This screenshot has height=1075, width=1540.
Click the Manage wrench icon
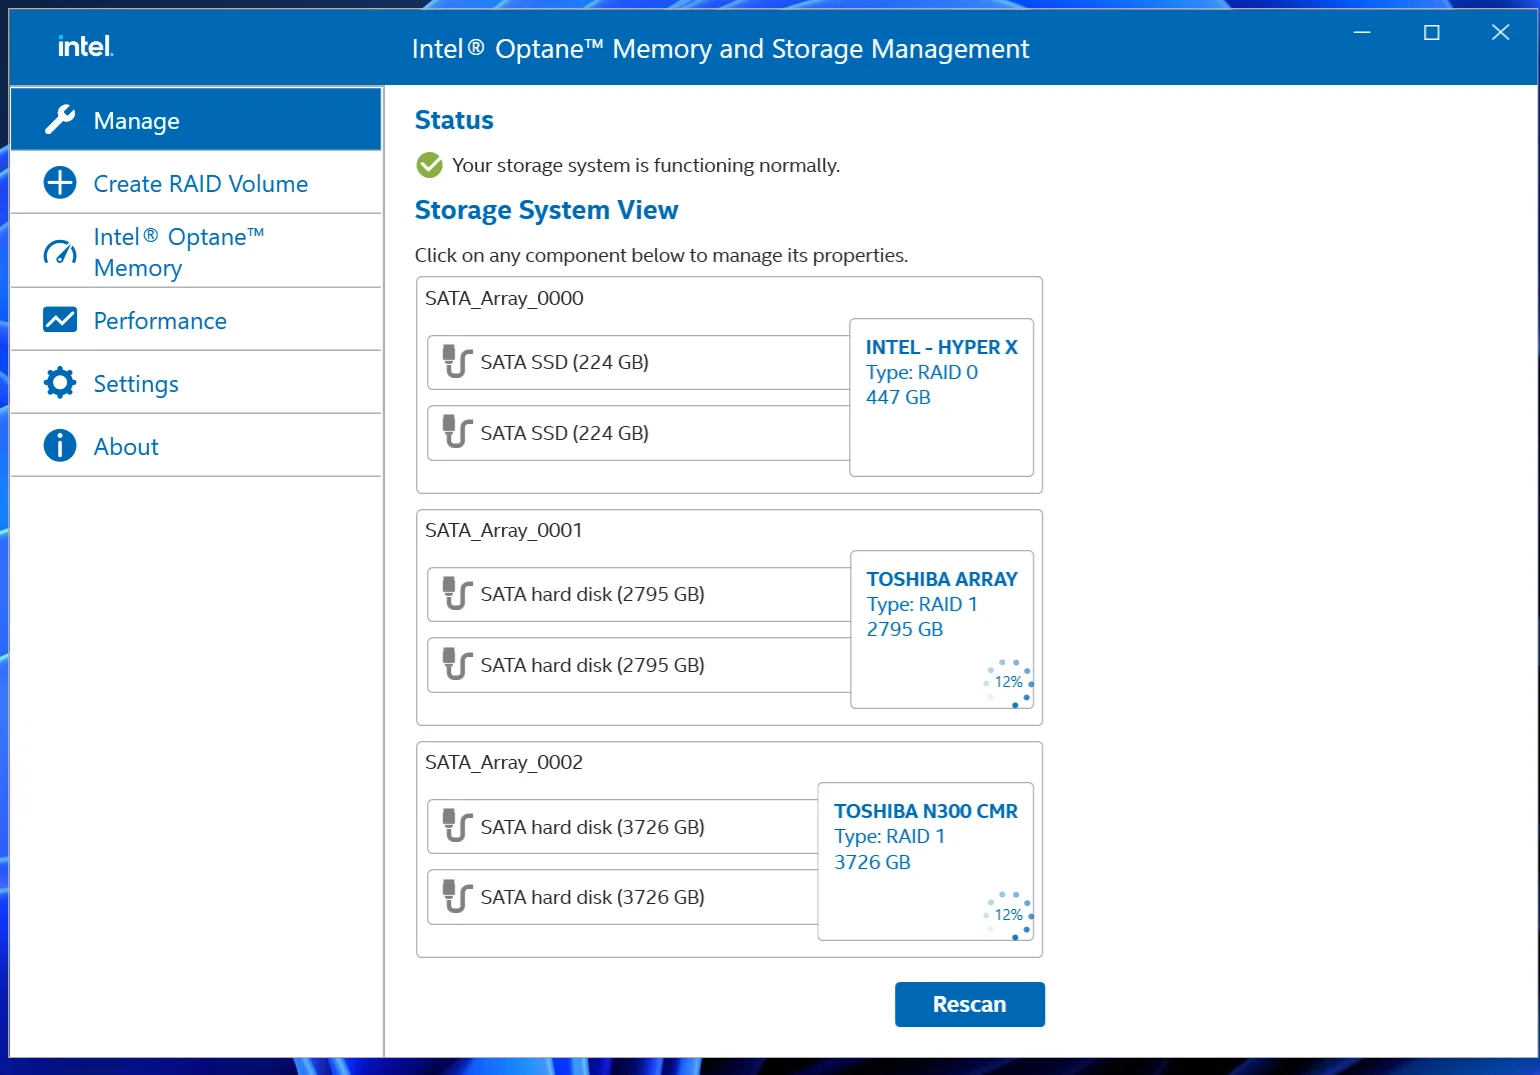[x=60, y=120]
